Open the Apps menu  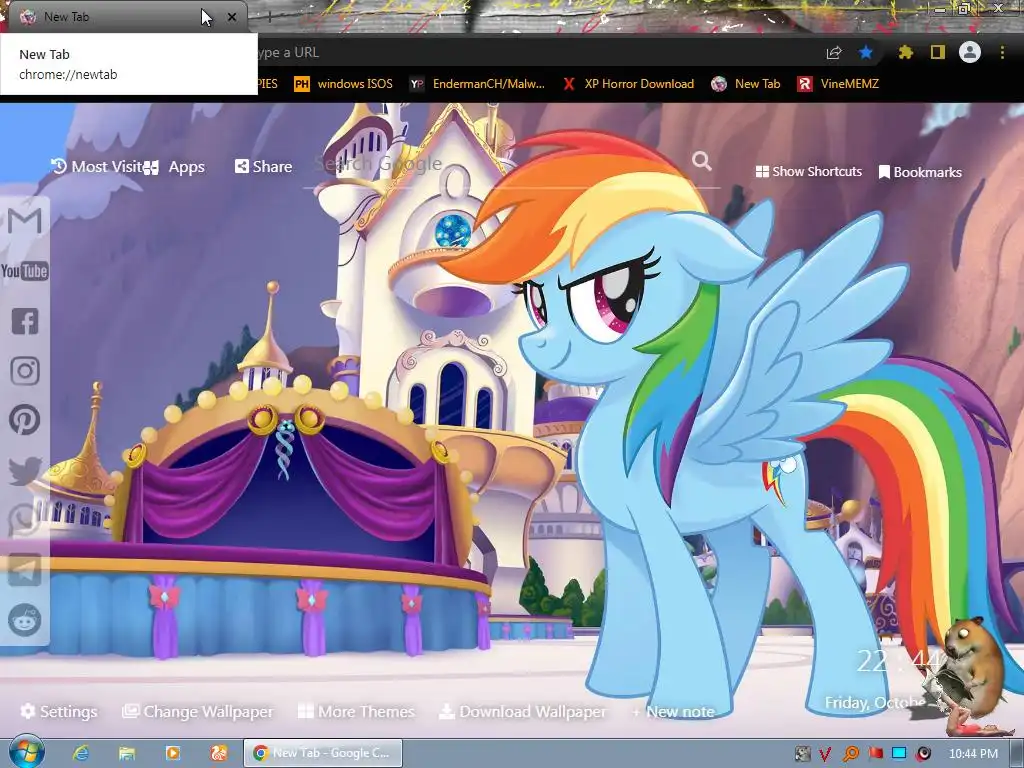click(174, 167)
